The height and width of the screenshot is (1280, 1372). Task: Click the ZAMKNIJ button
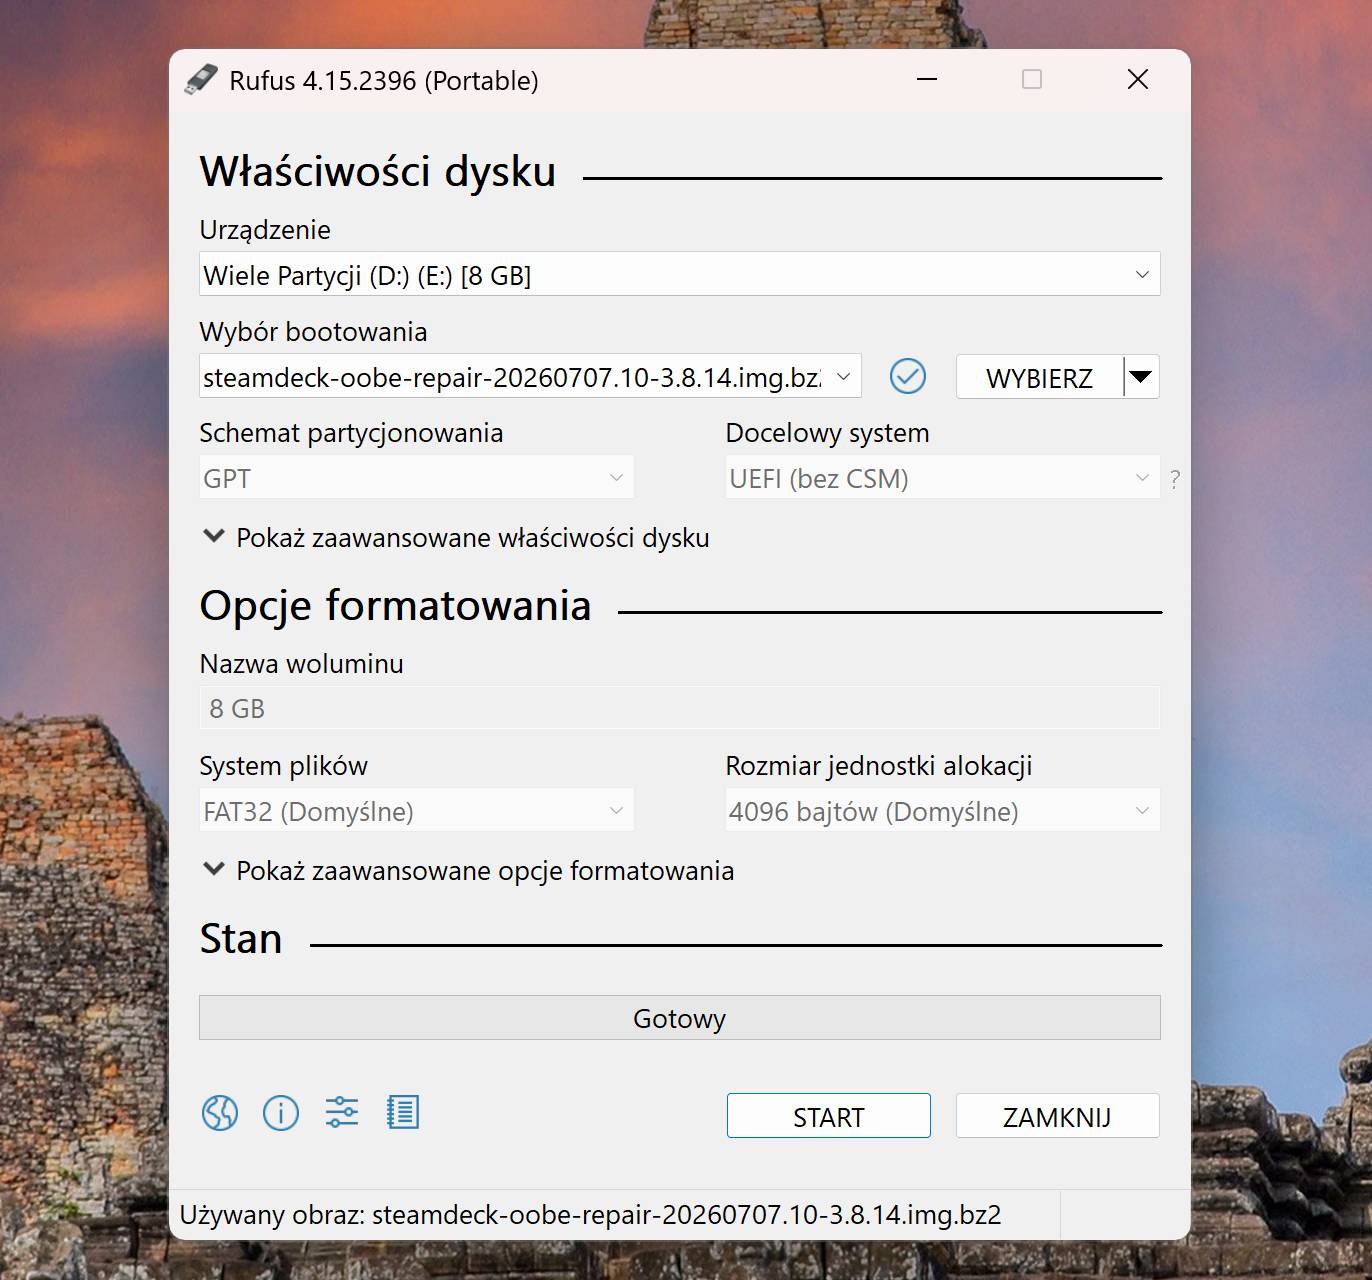point(1058,1116)
